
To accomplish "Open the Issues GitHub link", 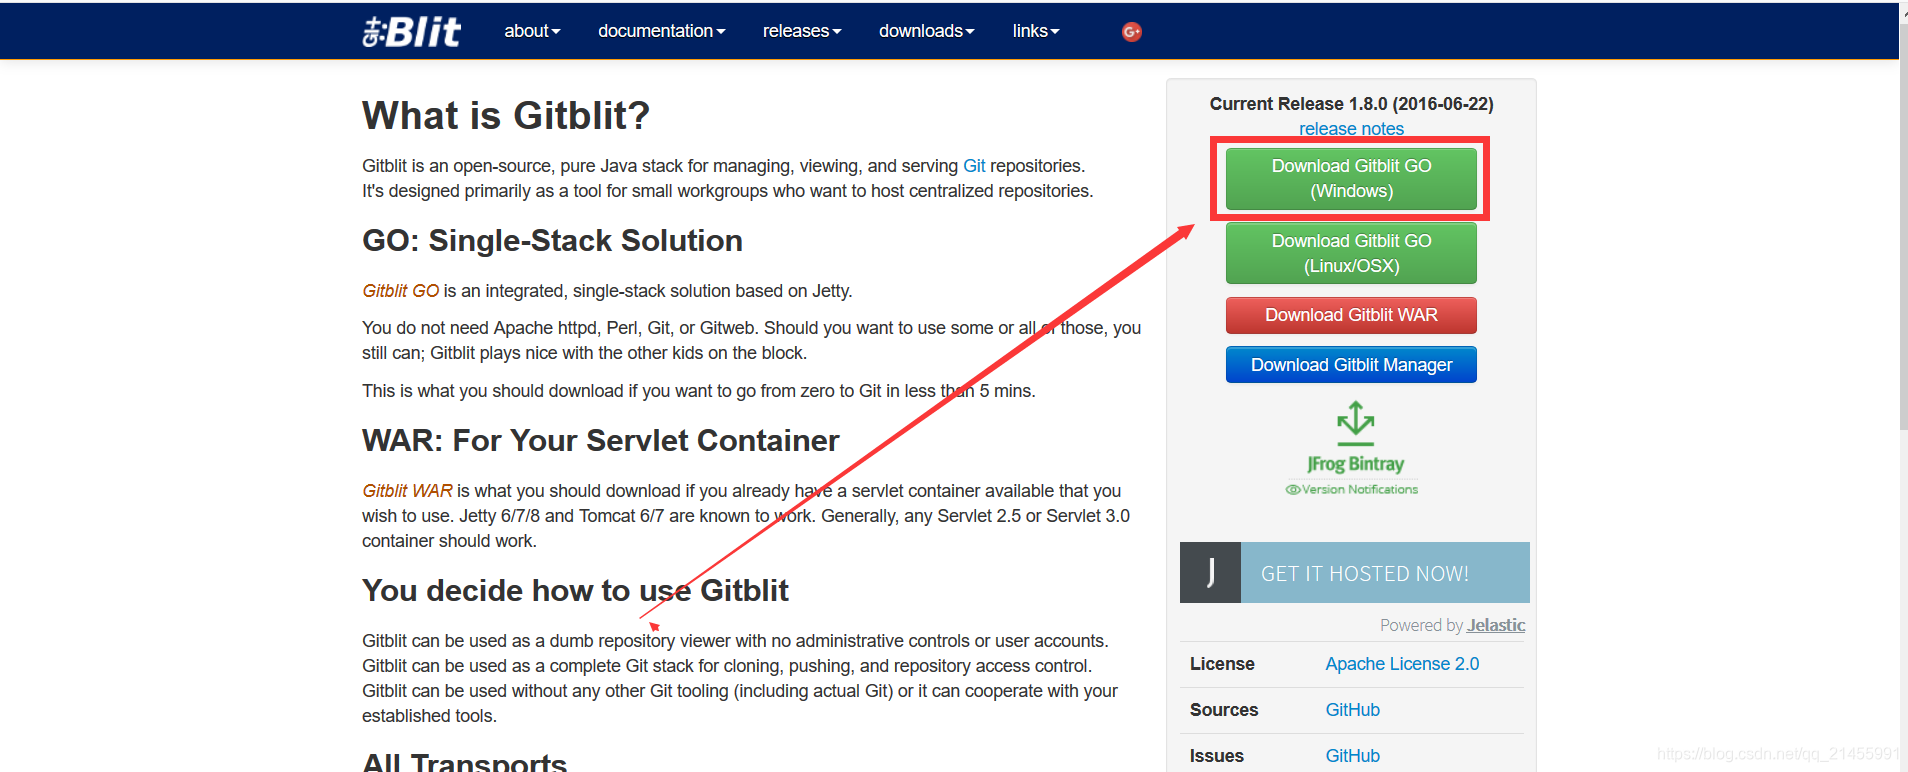I will [1352, 756].
